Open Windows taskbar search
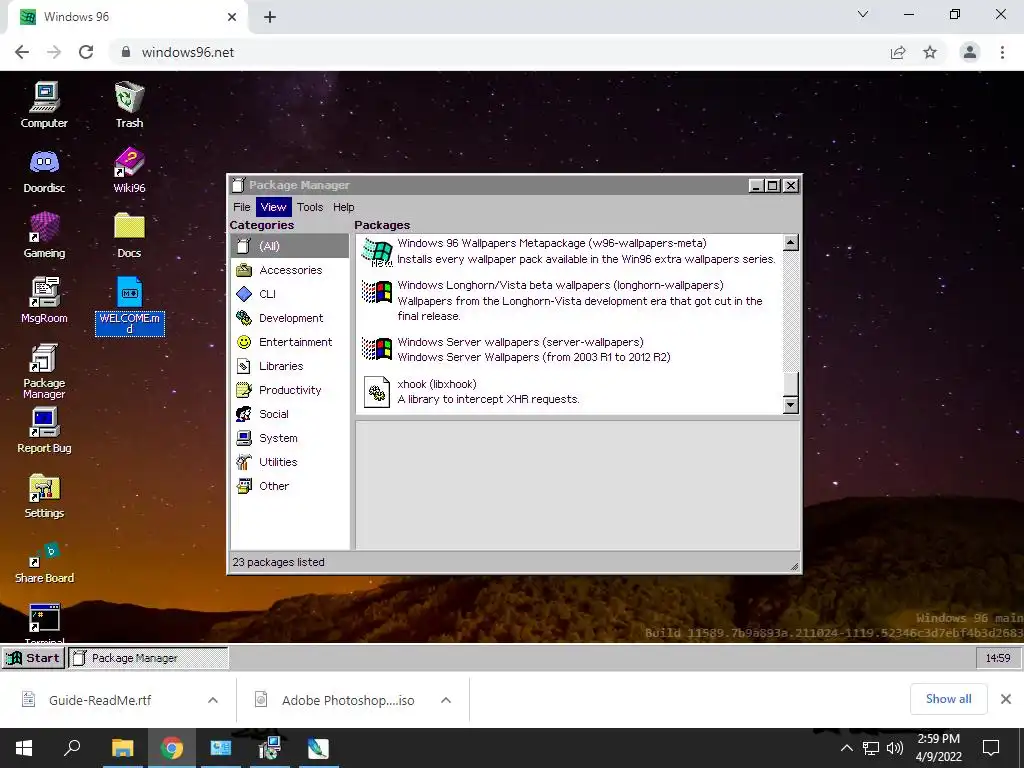The width and height of the screenshot is (1024, 768). pos(72,748)
